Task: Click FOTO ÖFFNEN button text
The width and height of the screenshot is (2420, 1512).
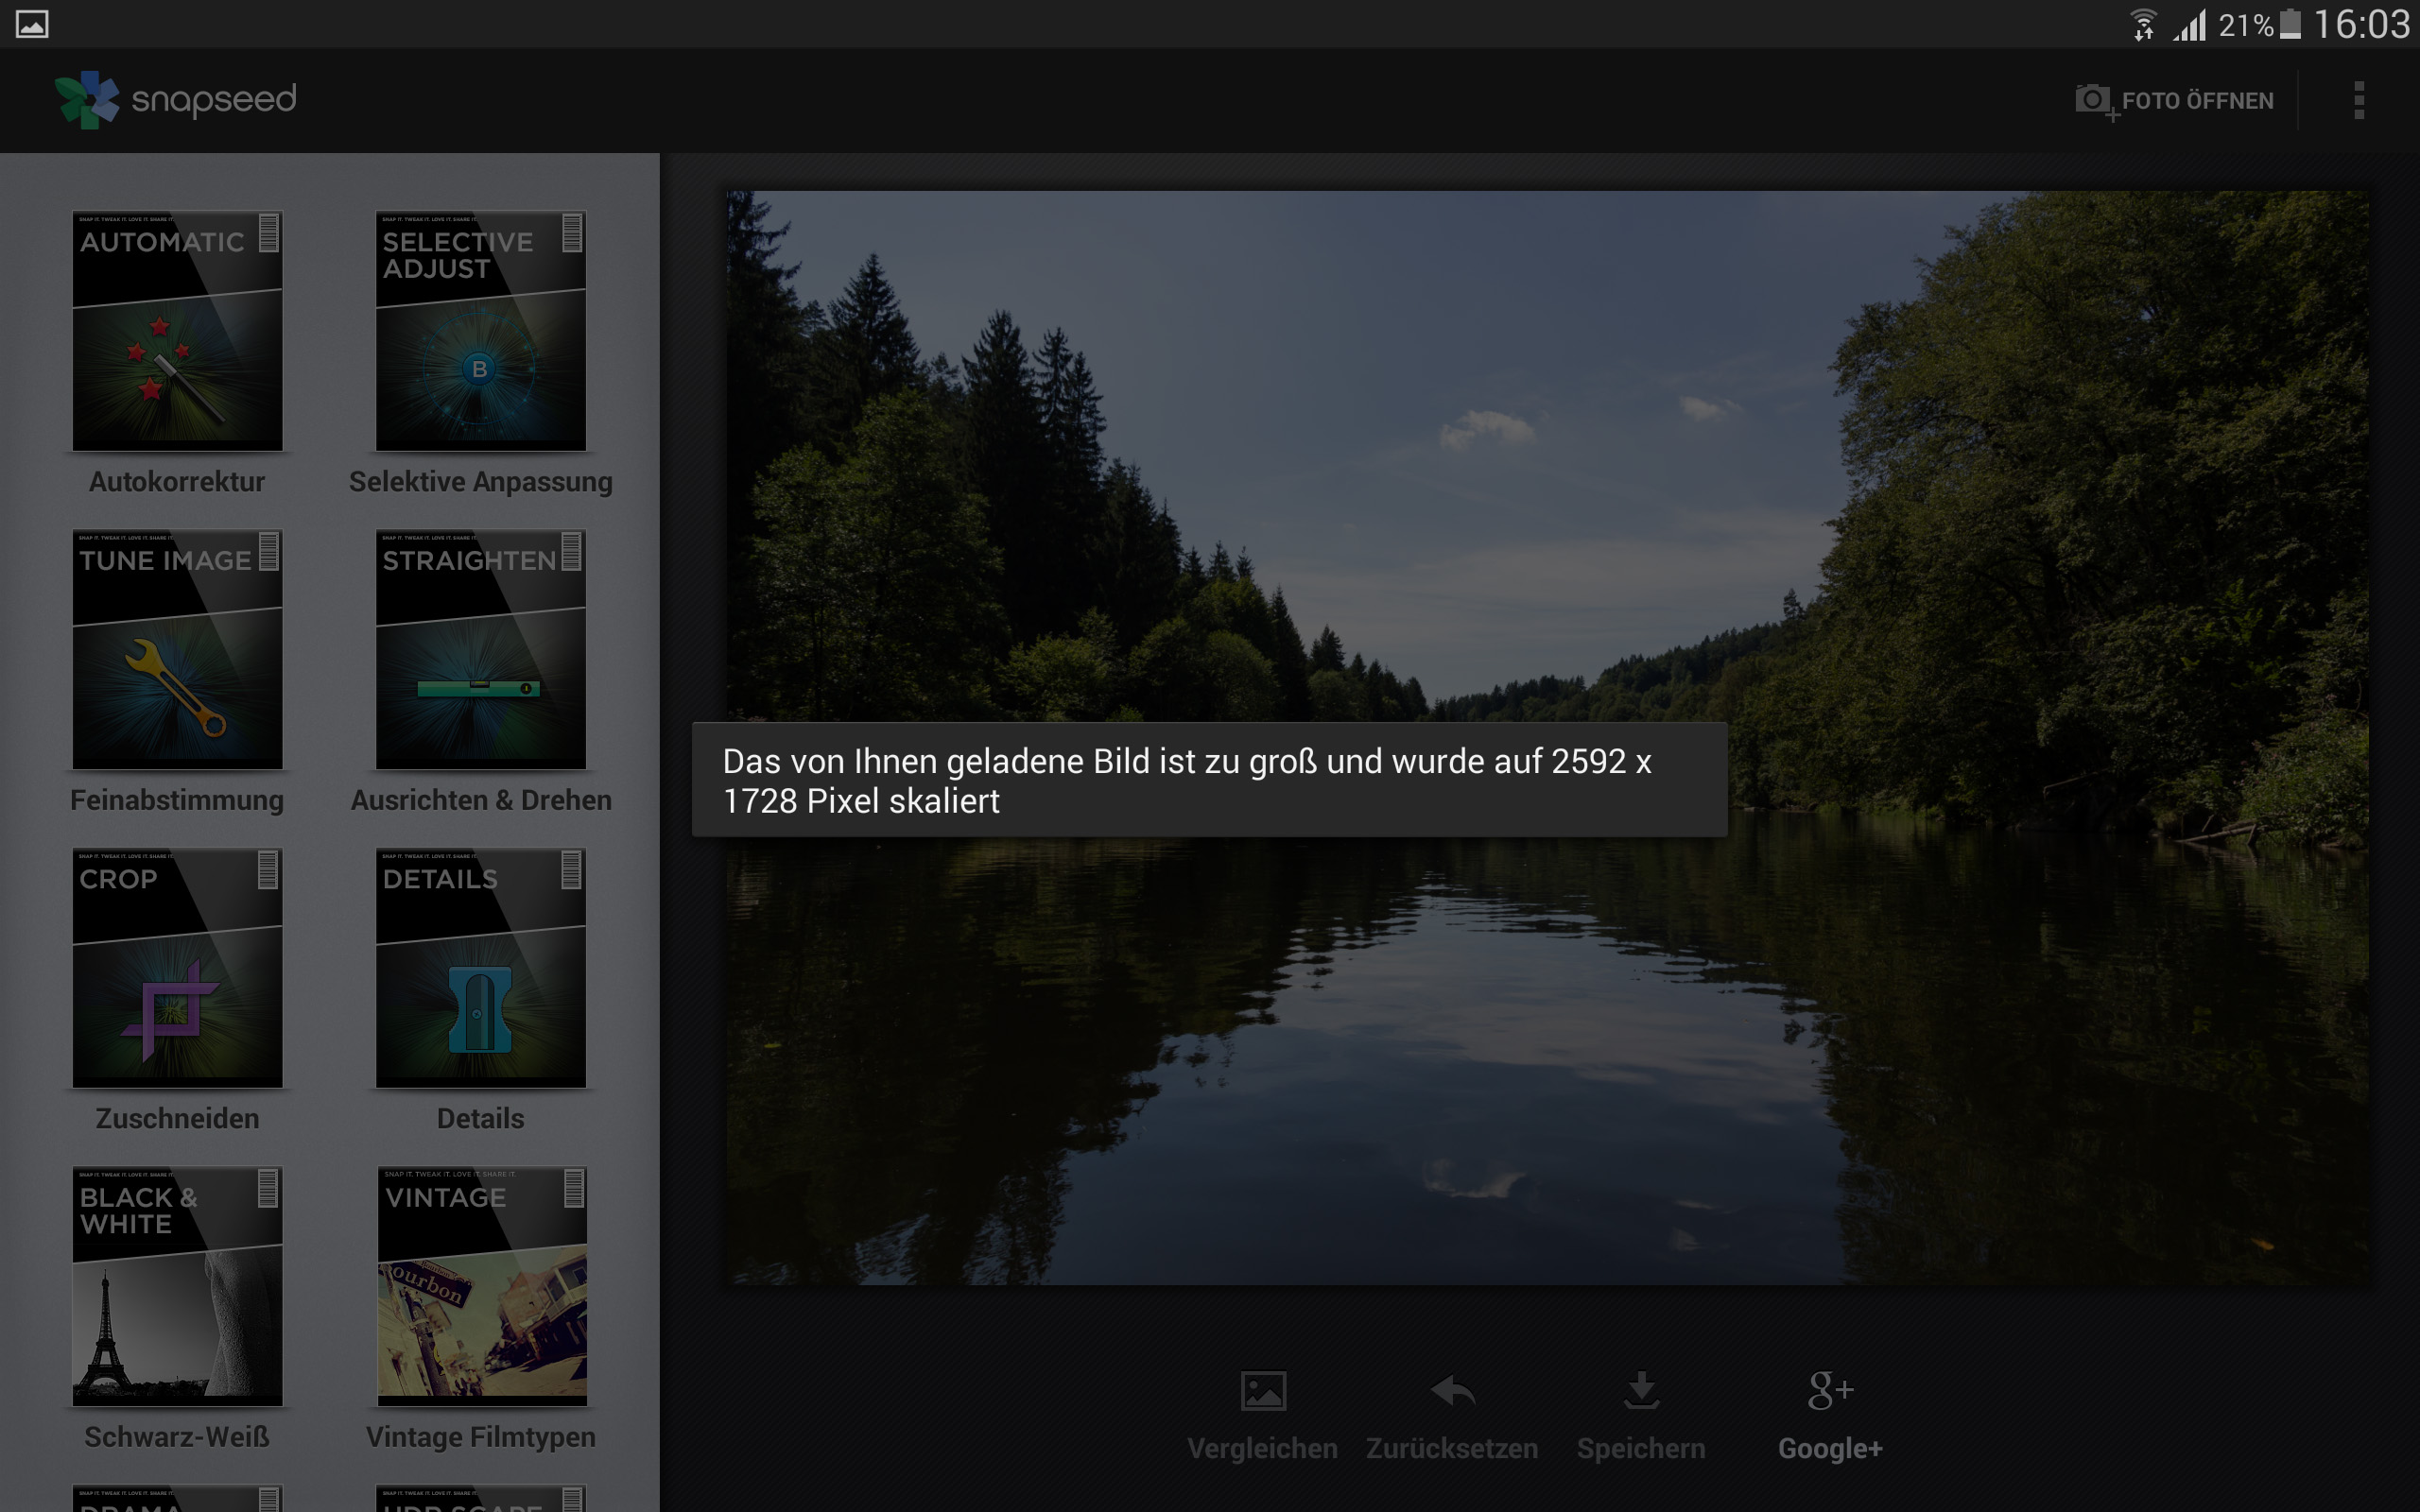Action: 2198,101
